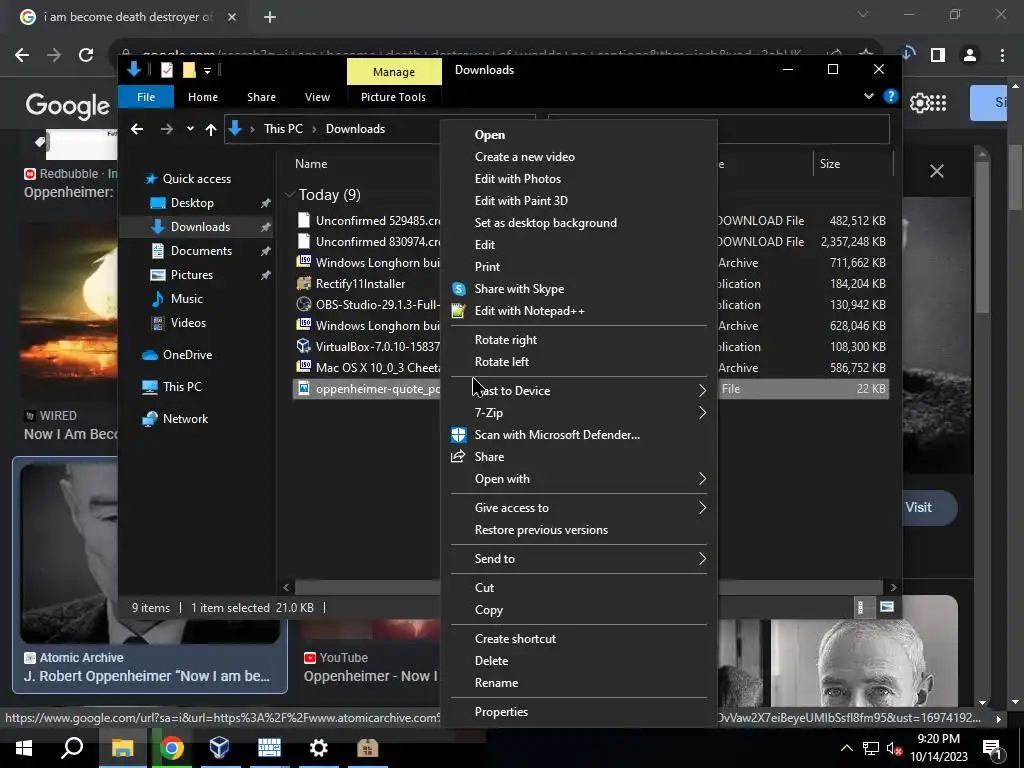Open Windows Start menu
The image size is (1024, 768).
(x=24, y=748)
